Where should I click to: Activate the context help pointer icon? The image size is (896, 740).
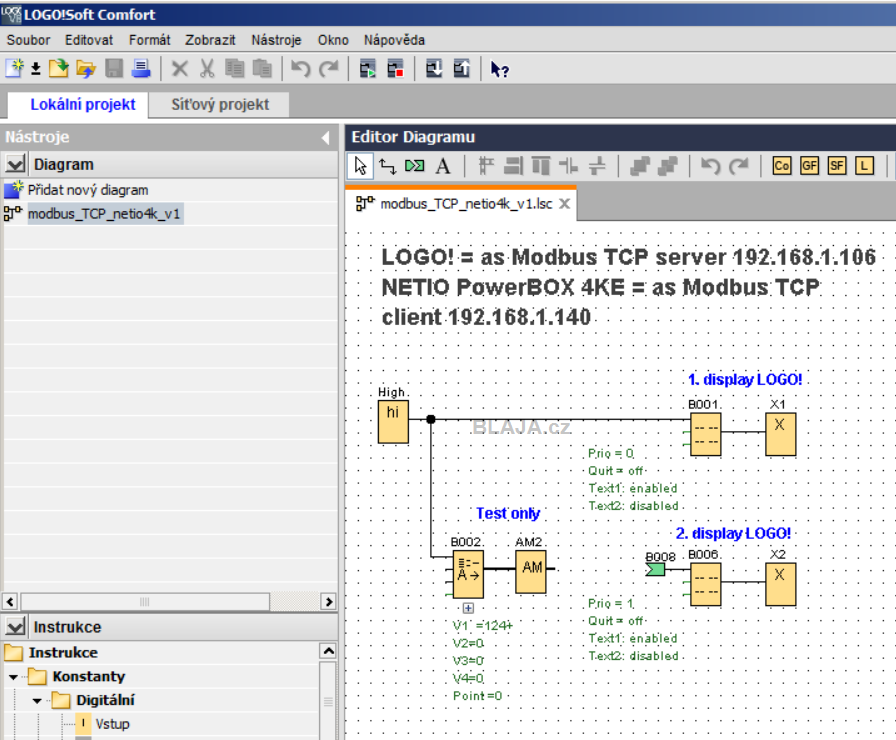[499, 70]
